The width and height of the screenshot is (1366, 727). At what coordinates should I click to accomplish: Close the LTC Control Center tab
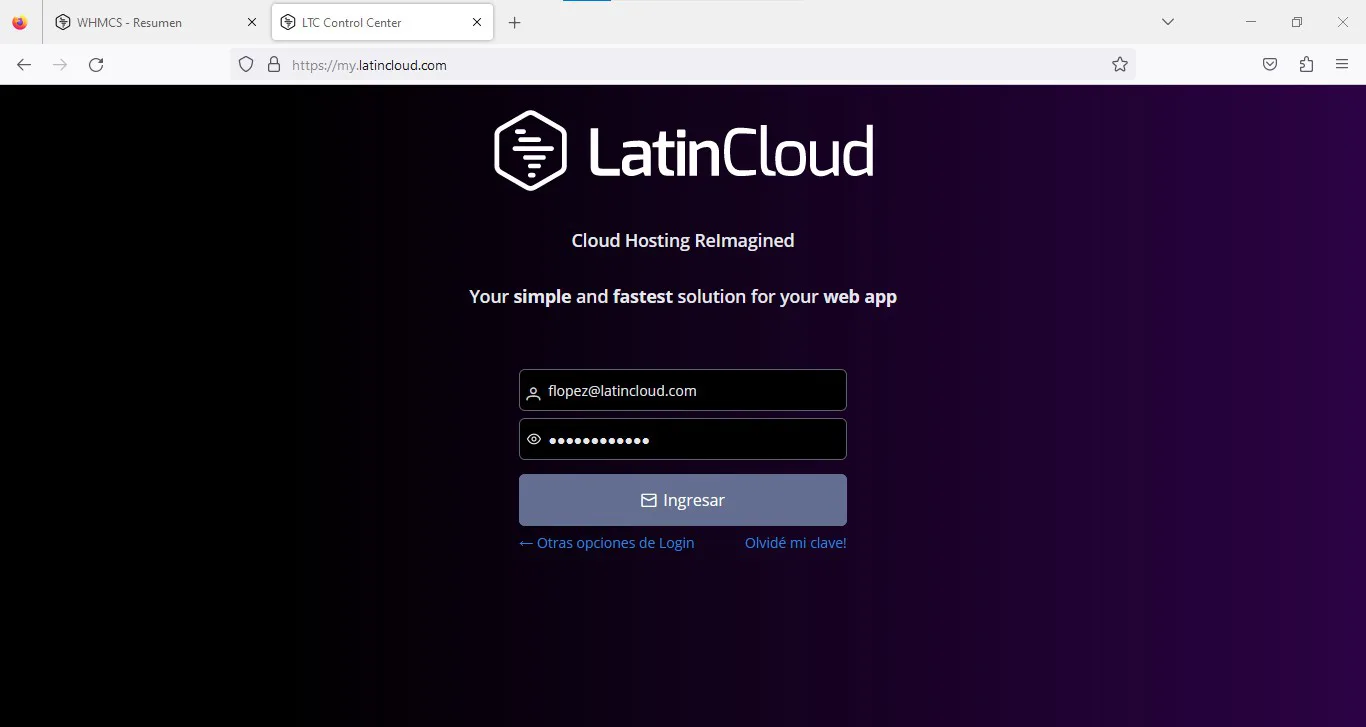pos(477,22)
